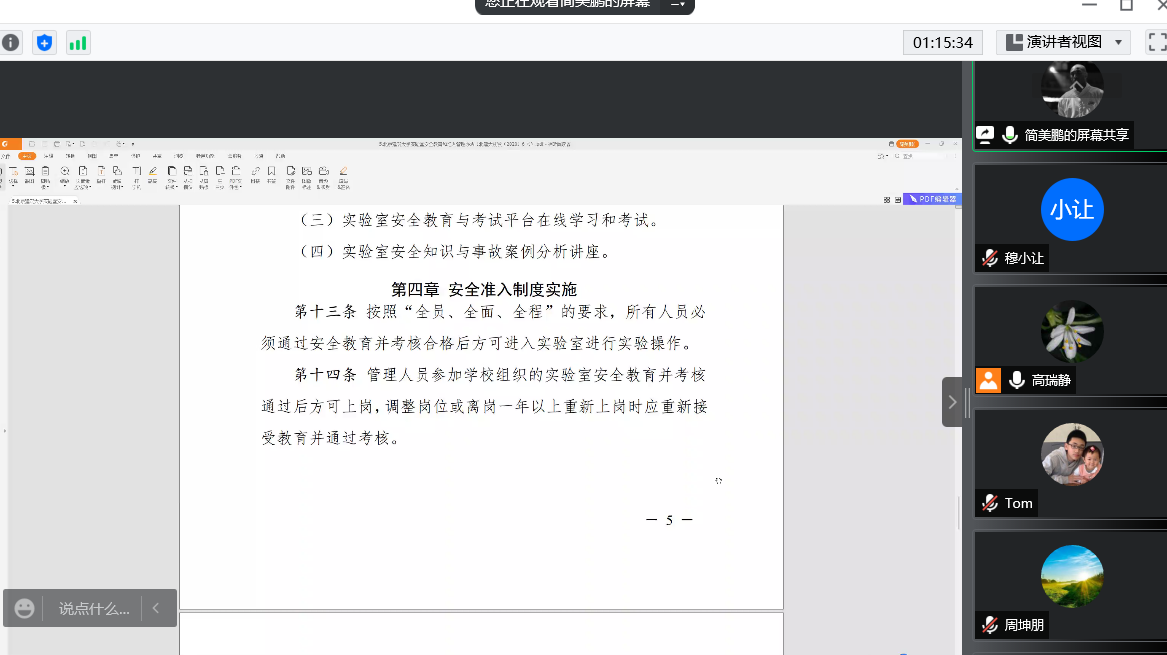Image resolution: width=1167 pixels, height=655 pixels.
Task: Type in the 说点什么 chat field
Action: pyautogui.click(x=93, y=608)
